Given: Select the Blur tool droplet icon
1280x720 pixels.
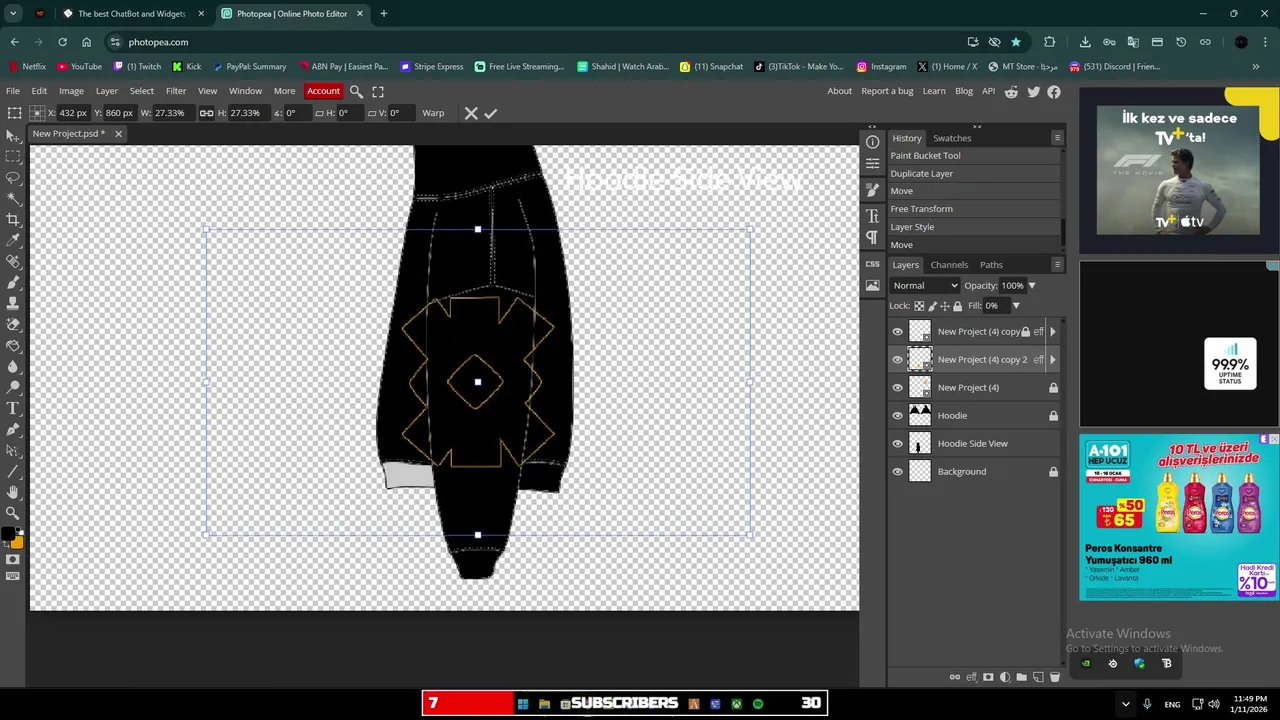Looking at the screenshot, I should tap(13, 367).
